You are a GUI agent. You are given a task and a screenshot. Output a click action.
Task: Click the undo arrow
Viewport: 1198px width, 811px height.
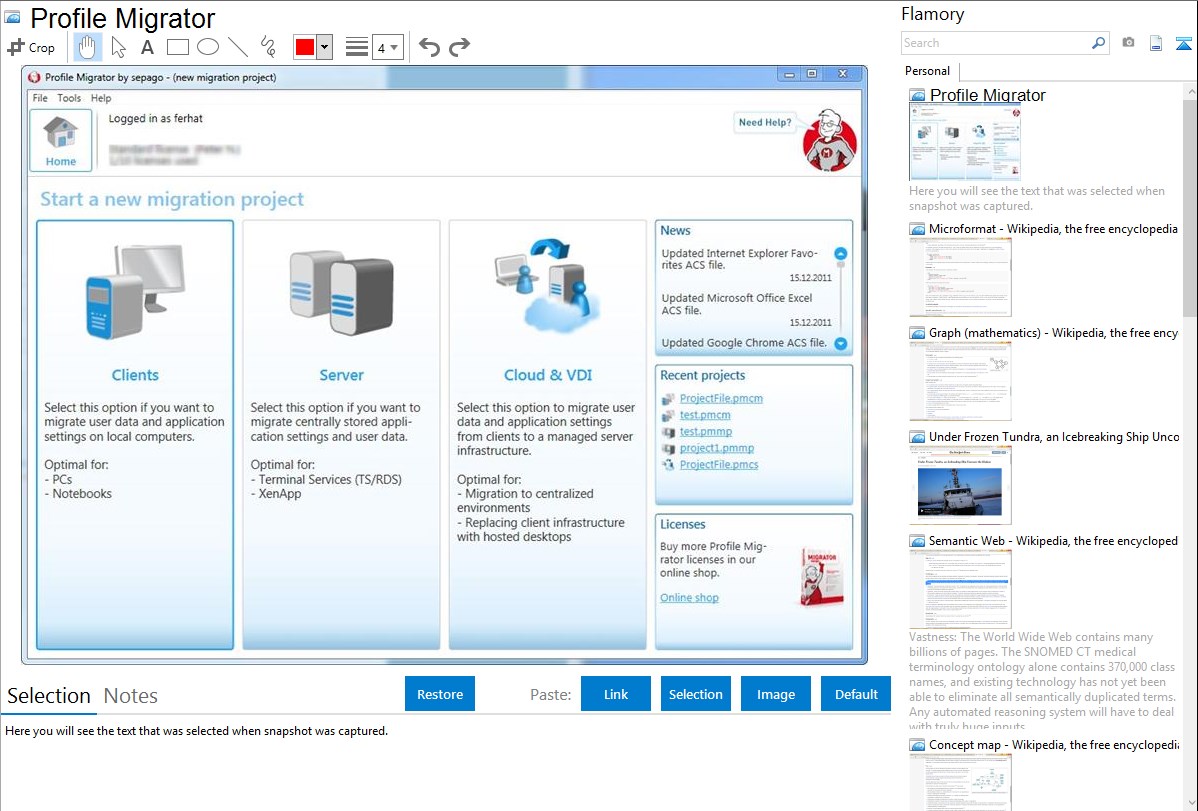[x=429, y=47]
